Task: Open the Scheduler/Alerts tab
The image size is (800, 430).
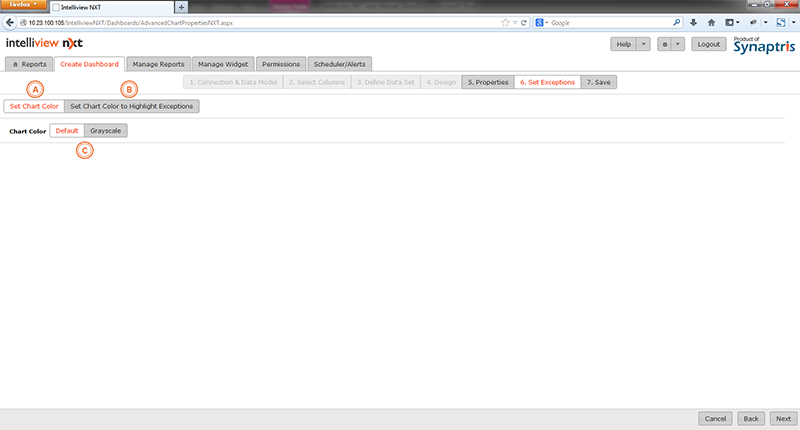Action: (x=340, y=64)
